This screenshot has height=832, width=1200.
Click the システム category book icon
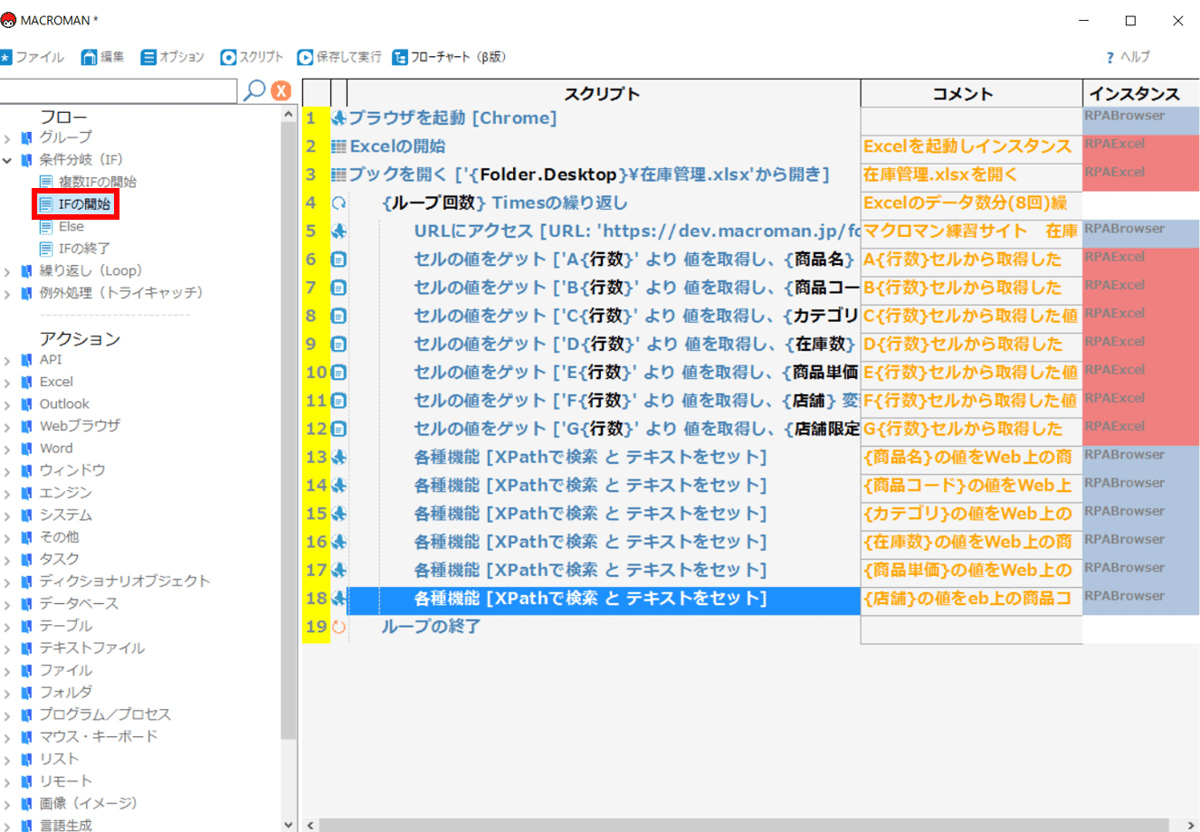pos(26,515)
